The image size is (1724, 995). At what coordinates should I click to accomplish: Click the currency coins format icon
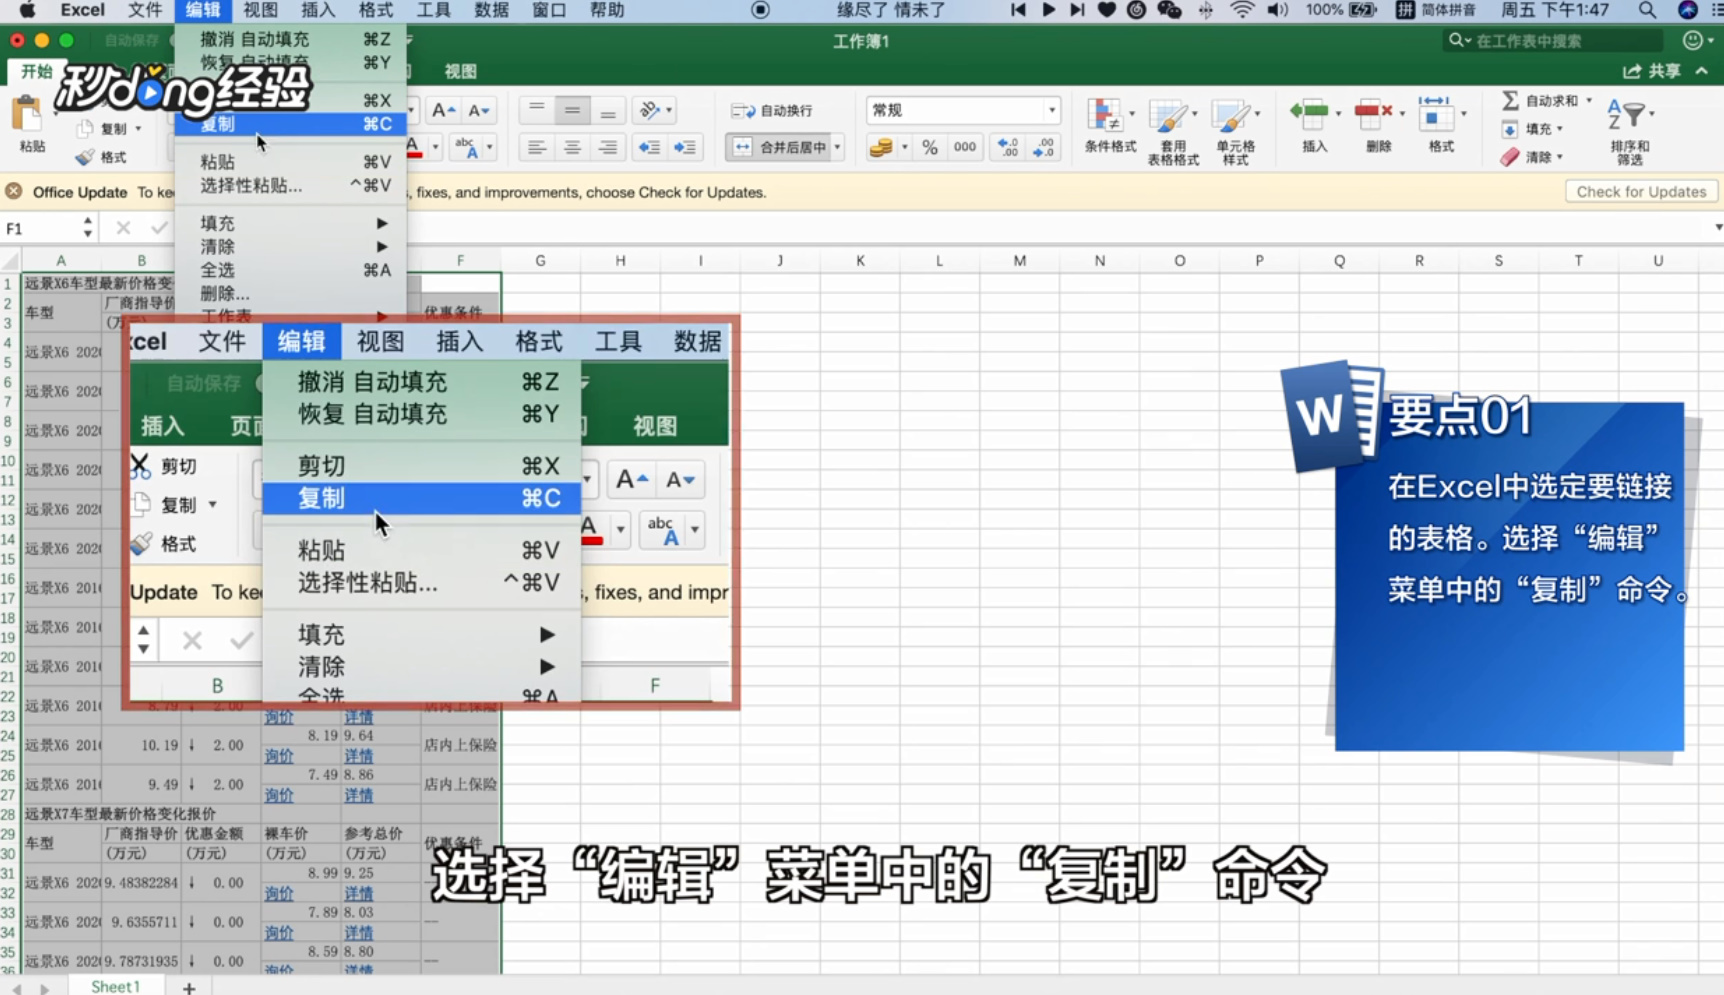881,147
